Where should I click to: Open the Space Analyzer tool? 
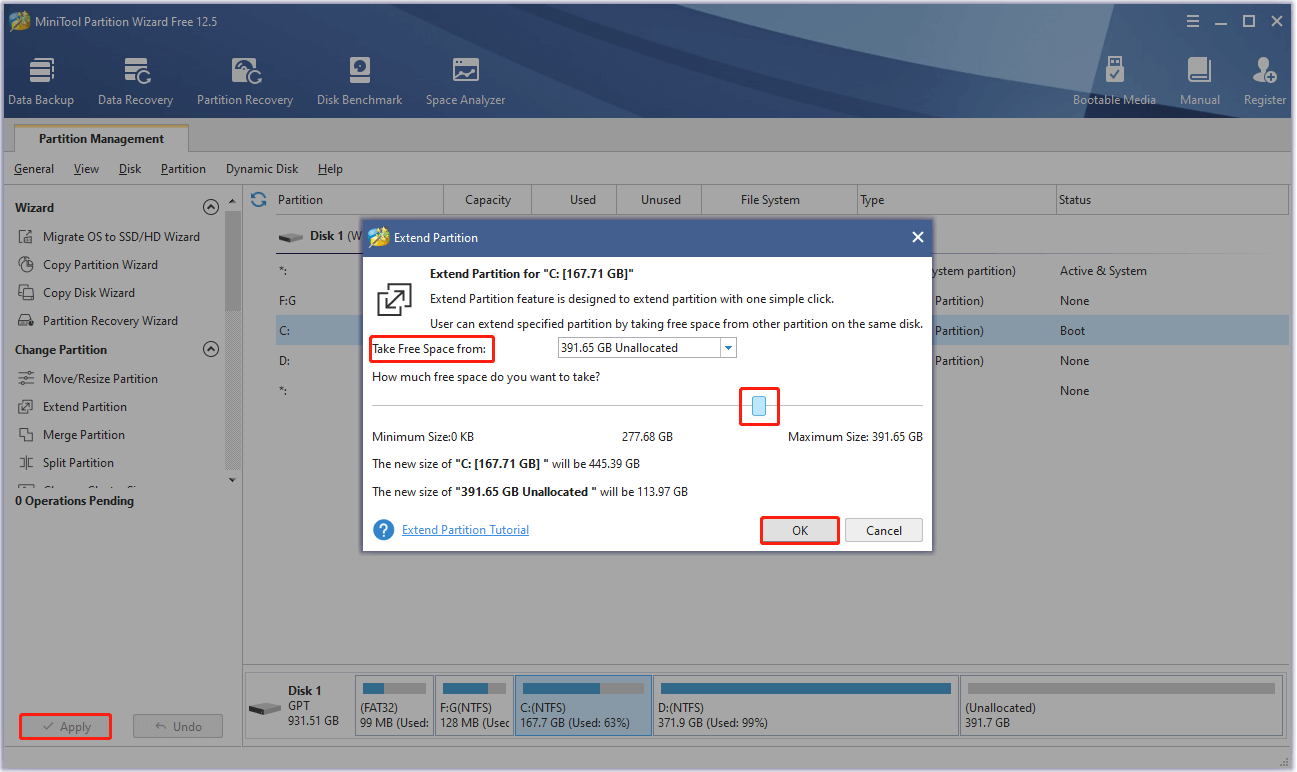pyautogui.click(x=465, y=82)
